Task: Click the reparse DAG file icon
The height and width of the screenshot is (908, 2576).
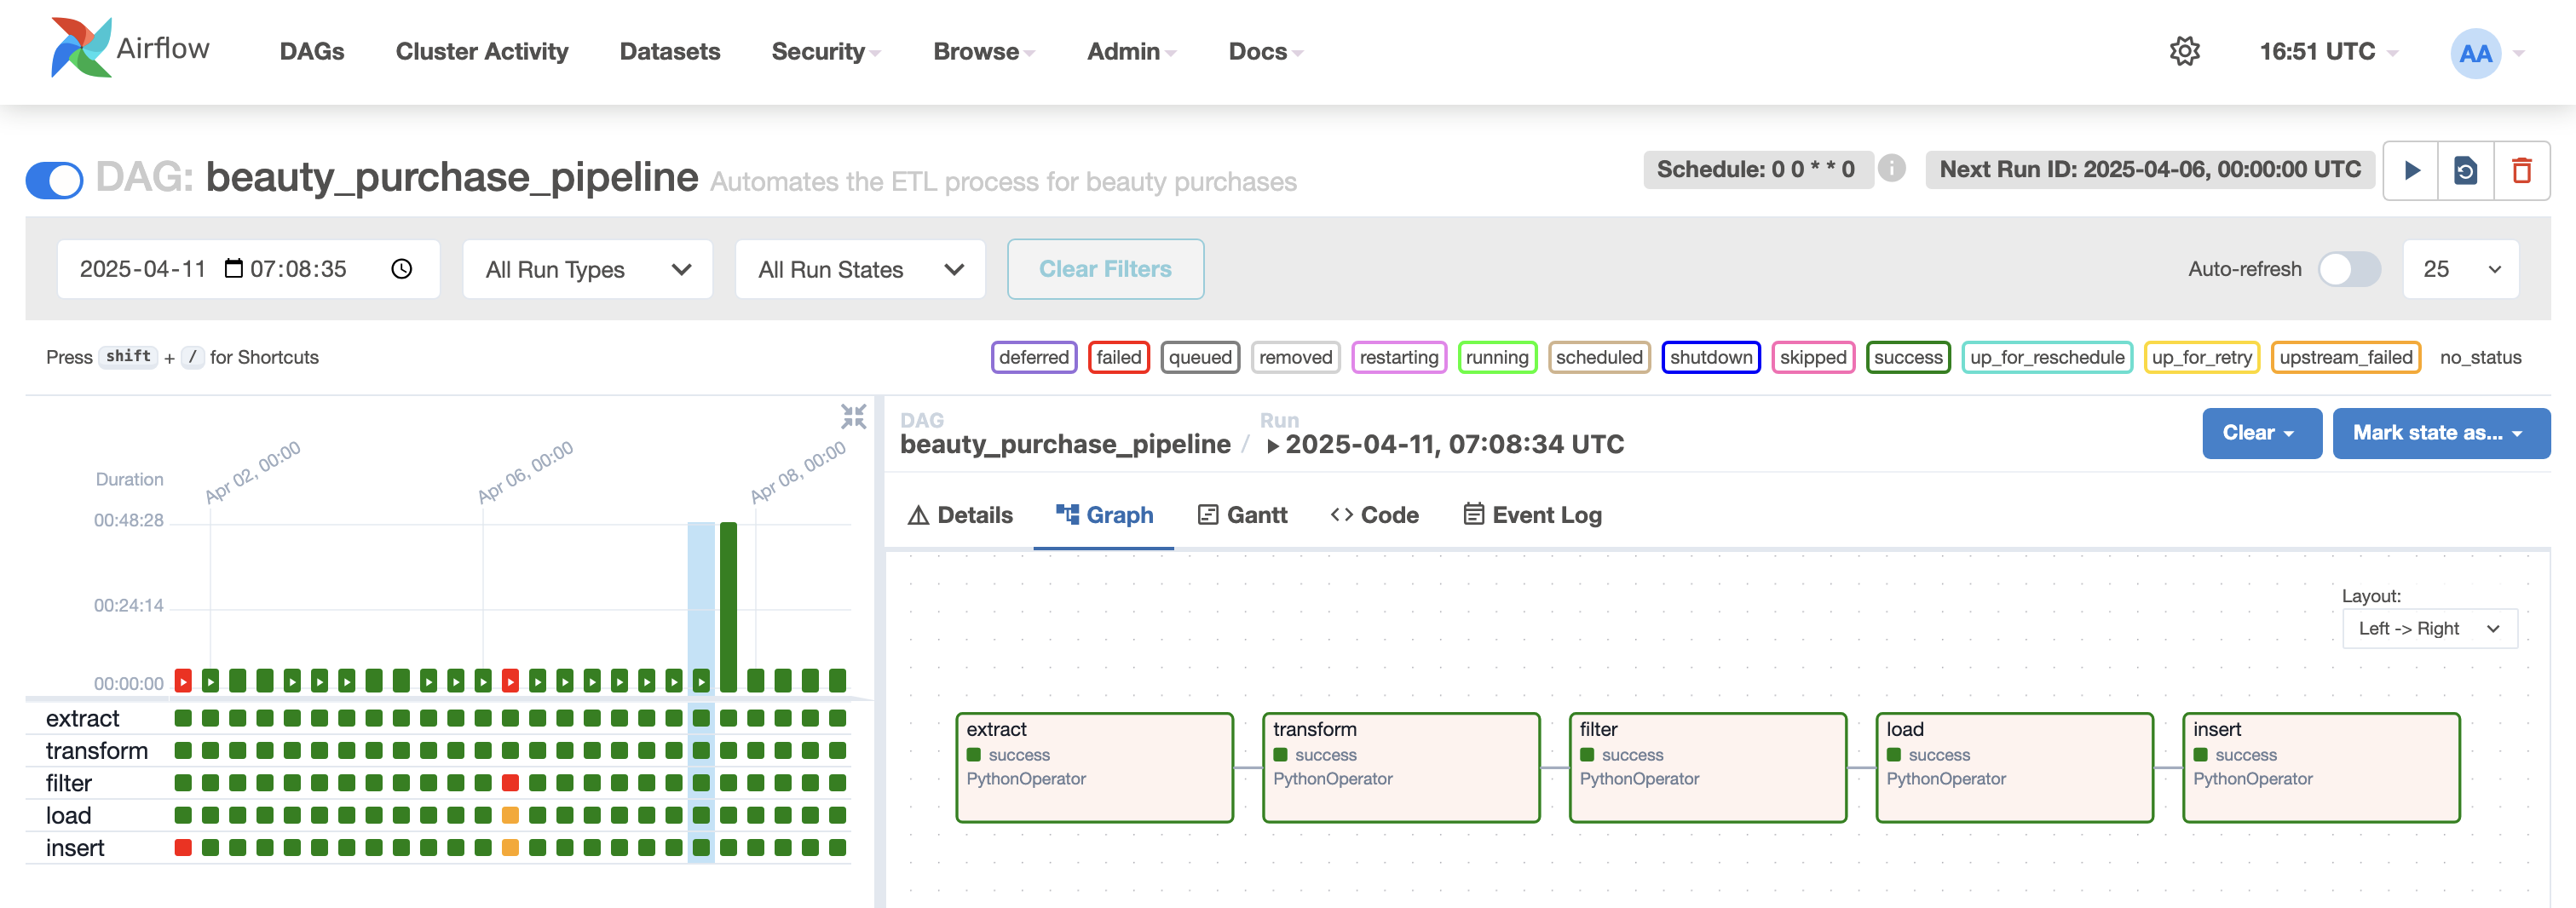Action: (2466, 171)
